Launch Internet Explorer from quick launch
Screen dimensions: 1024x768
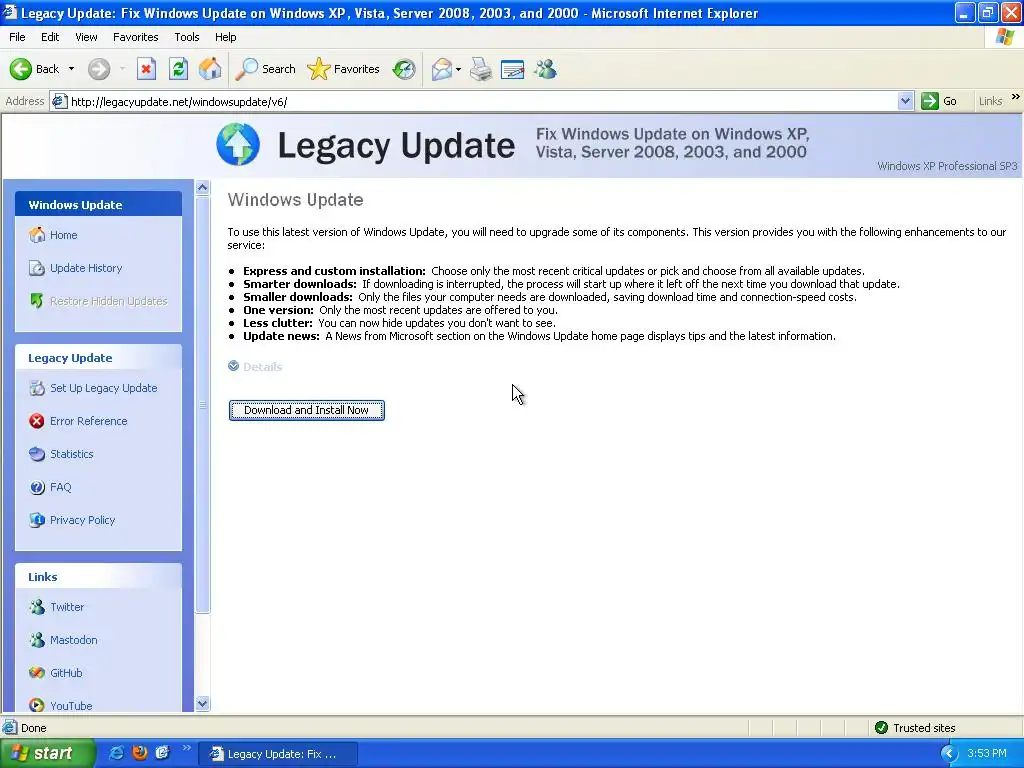click(116, 753)
